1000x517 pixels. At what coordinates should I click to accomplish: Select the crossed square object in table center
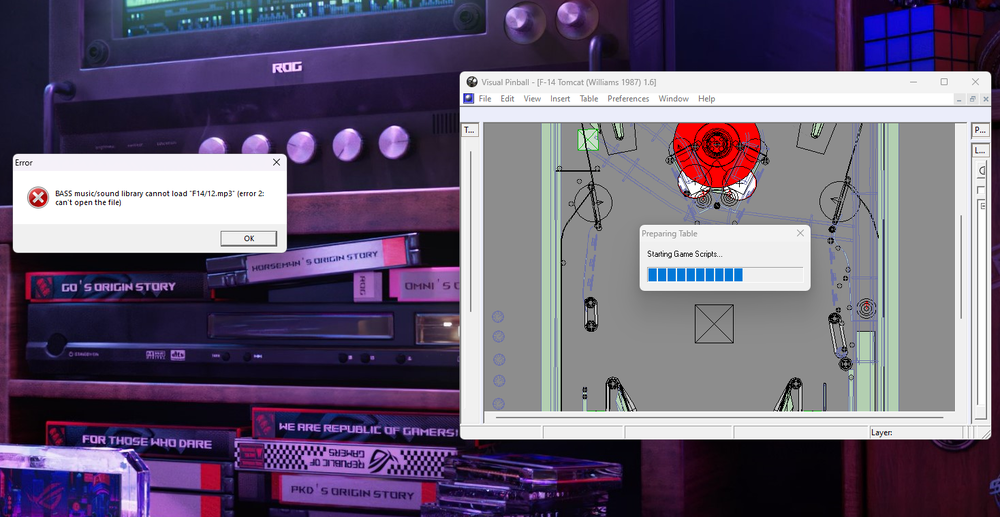coord(714,323)
